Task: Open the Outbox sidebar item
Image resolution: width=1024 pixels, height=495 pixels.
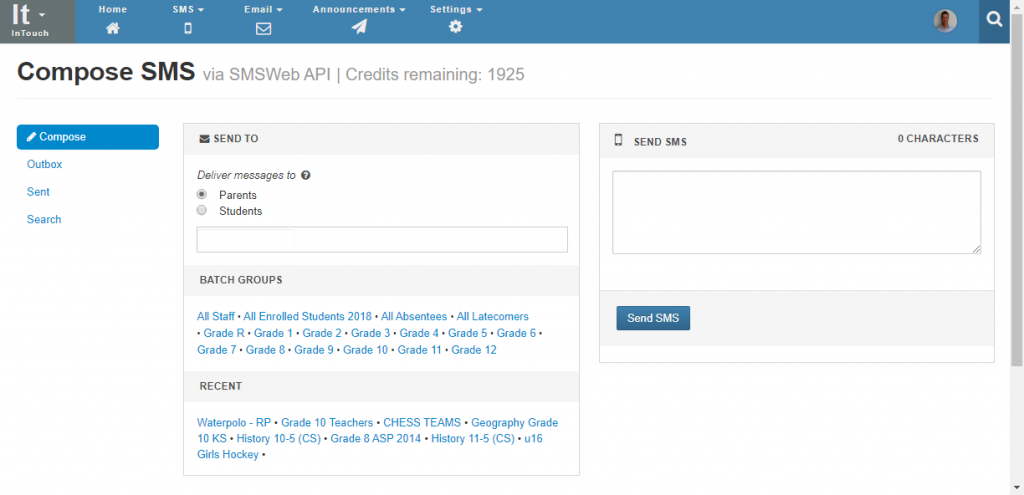Action: 44,165
